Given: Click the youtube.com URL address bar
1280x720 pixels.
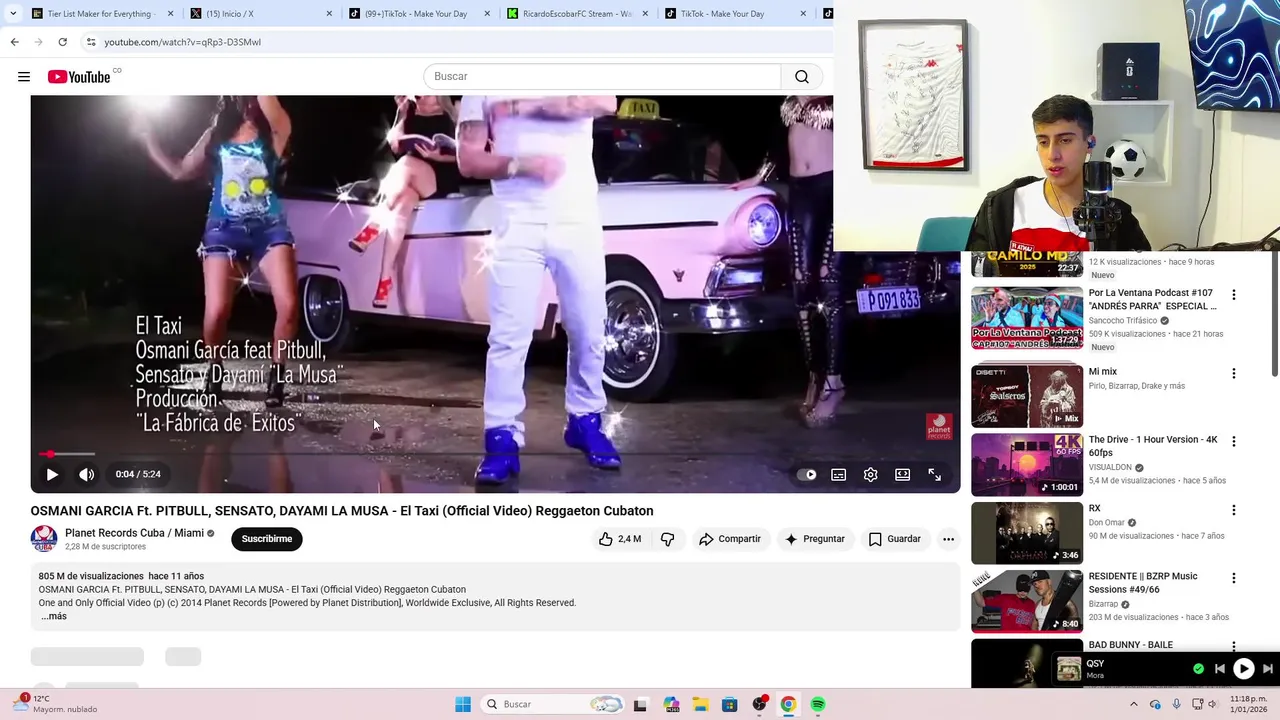Looking at the screenshot, I should click(x=182, y=42).
